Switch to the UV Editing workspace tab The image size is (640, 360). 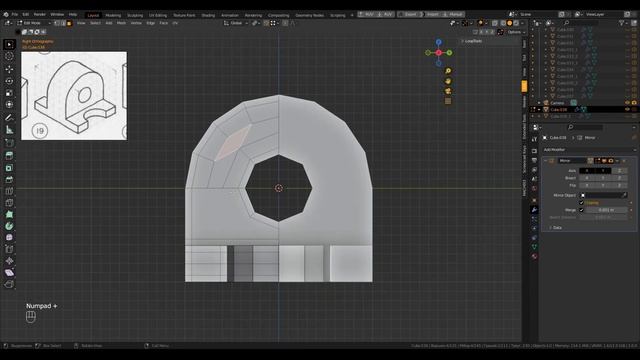click(158, 15)
